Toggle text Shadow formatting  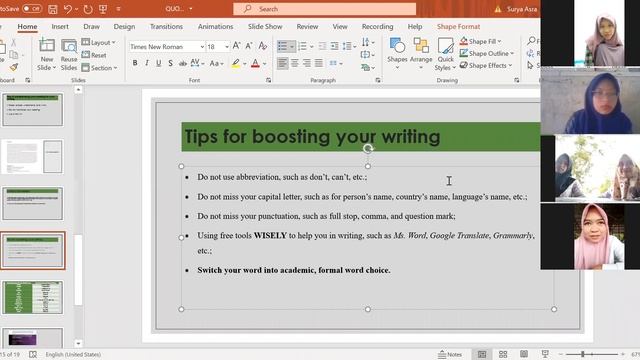coord(170,63)
